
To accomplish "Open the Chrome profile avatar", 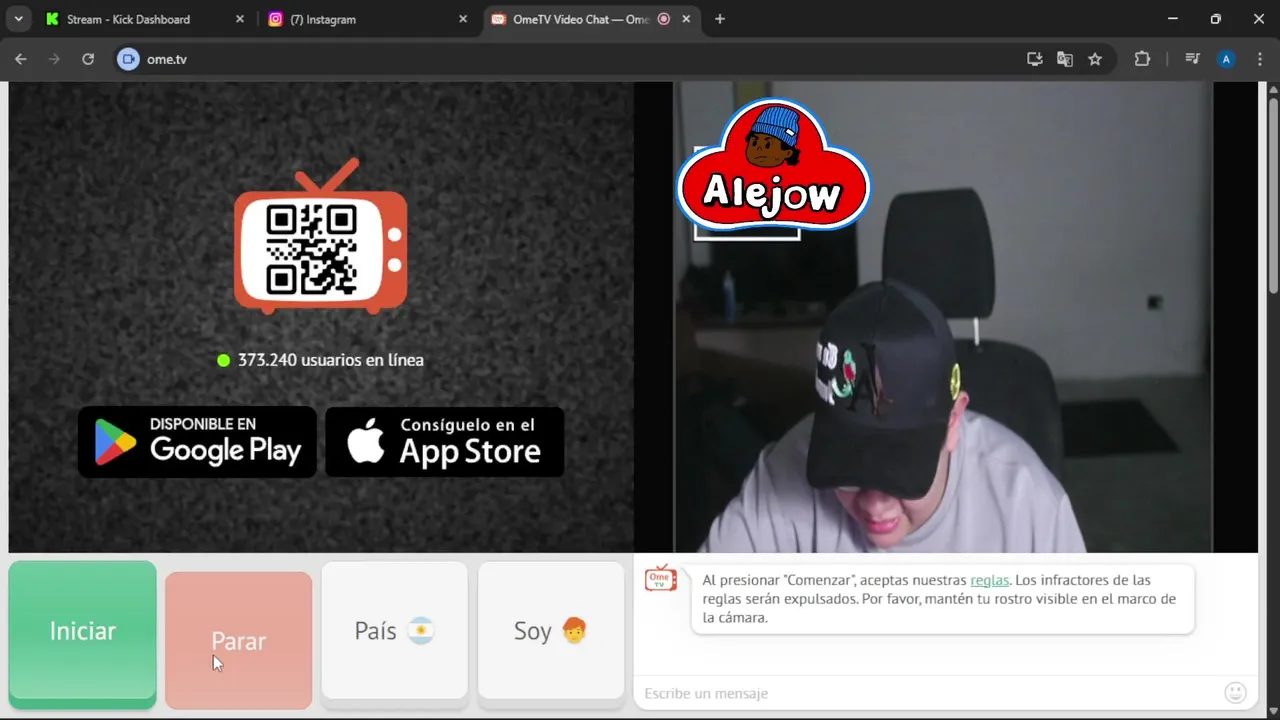I will click(x=1226, y=59).
